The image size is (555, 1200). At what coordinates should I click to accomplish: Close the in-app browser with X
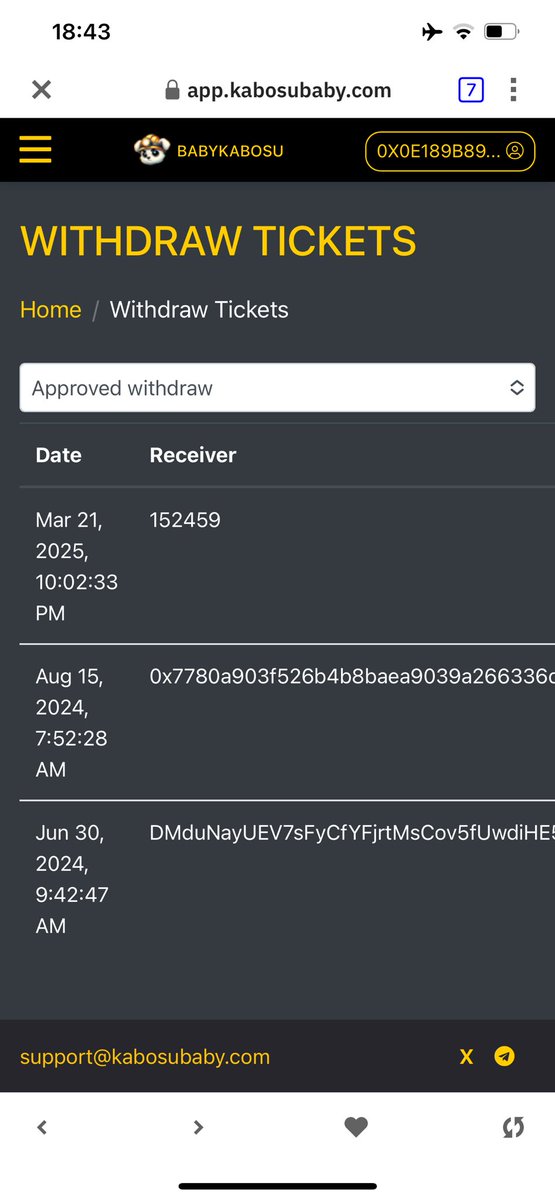[41, 90]
